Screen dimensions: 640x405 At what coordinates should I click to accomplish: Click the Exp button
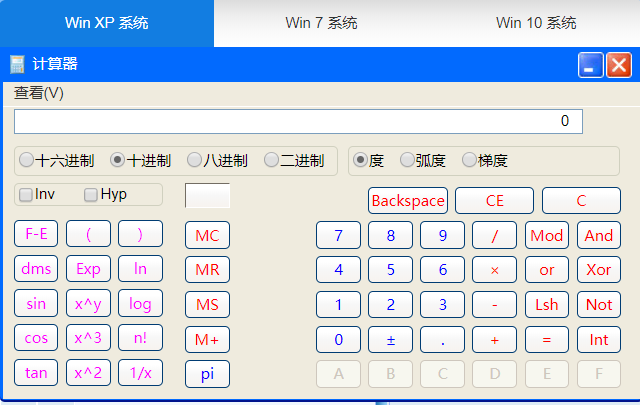point(88,269)
